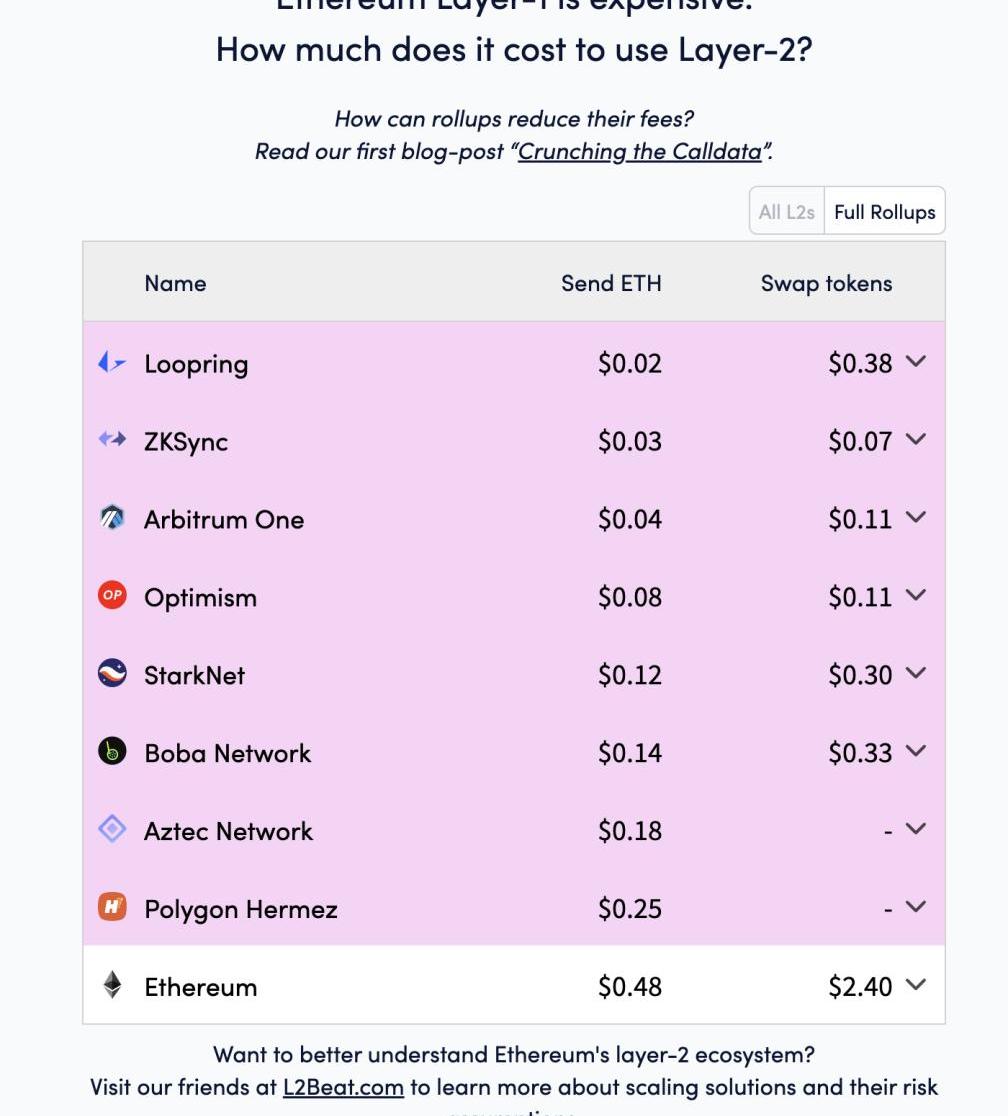Click the Send ETH column header

[611, 283]
